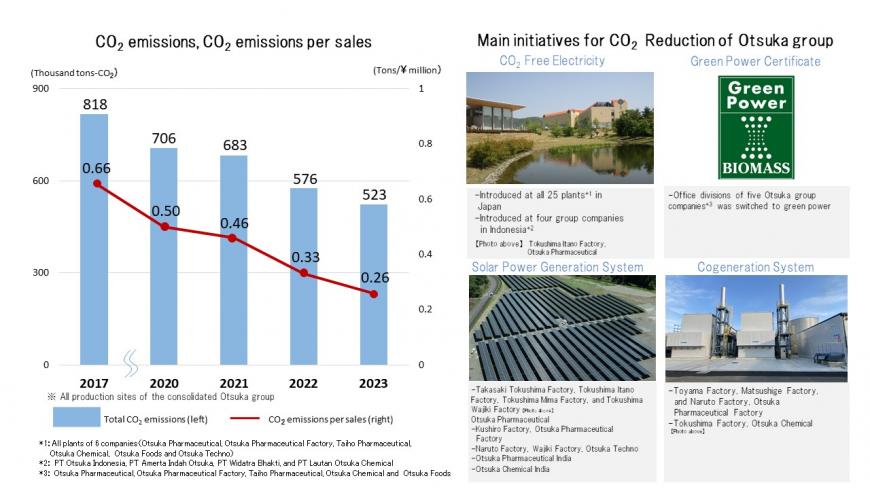Click the Cogeneration System heading
870x489 pixels.
pyautogui.click(x=756, y=267)
